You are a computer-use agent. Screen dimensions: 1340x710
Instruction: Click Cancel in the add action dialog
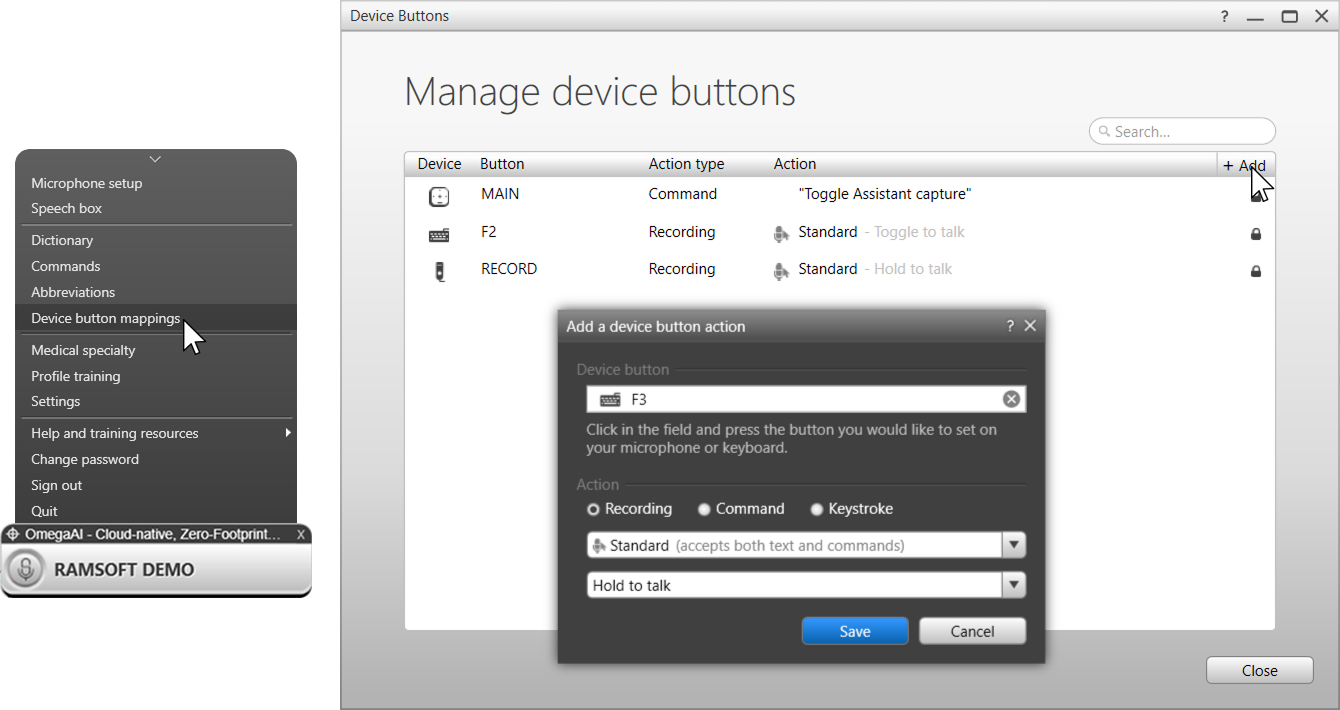coord(972,631)
